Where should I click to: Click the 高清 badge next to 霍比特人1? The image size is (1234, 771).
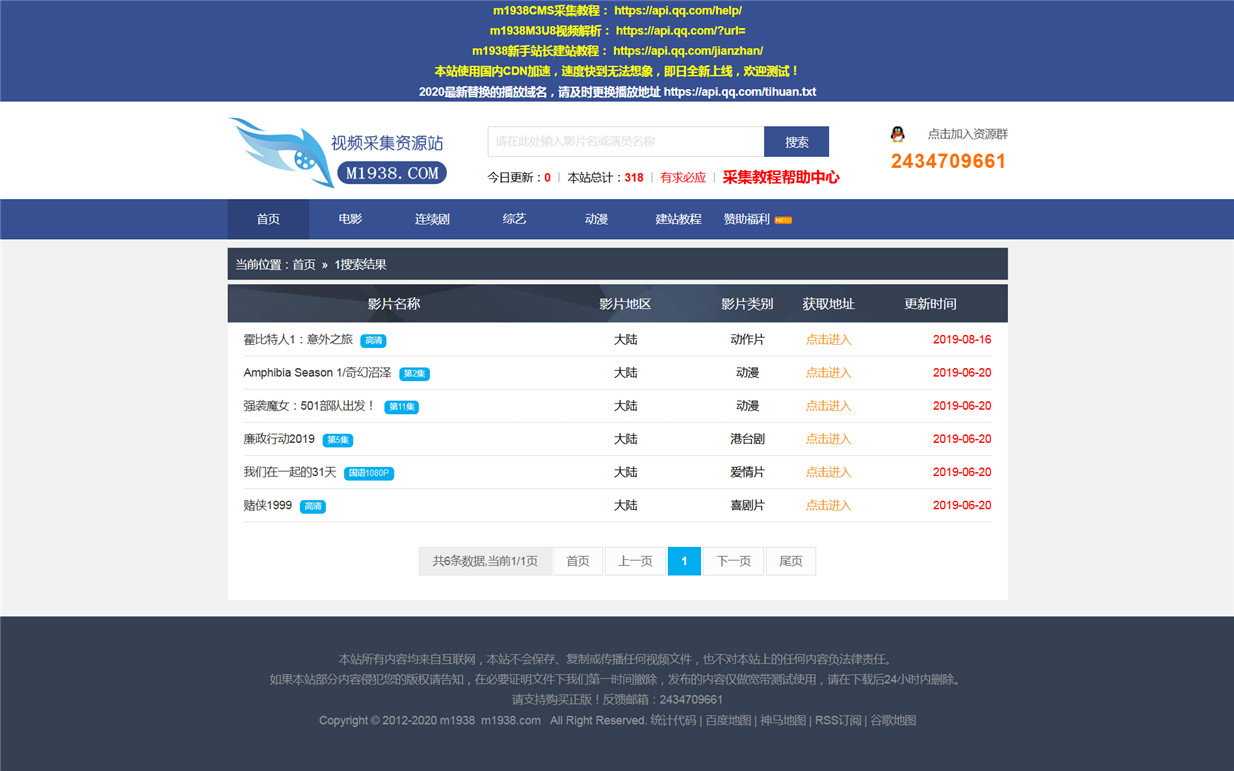coord(373,340)
